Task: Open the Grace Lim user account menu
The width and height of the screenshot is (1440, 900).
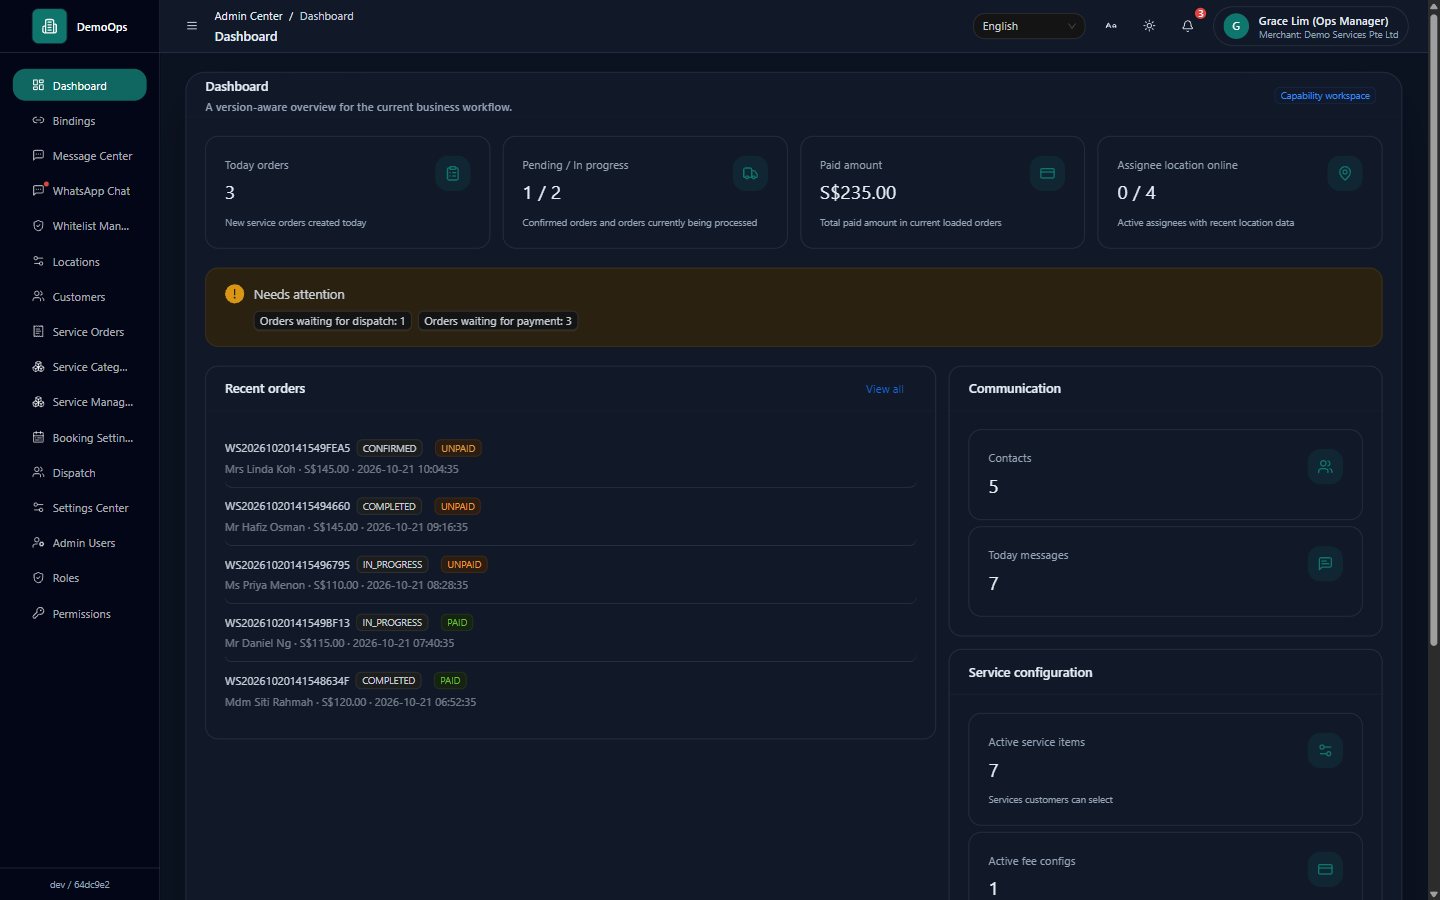Action: [1311, 27]
